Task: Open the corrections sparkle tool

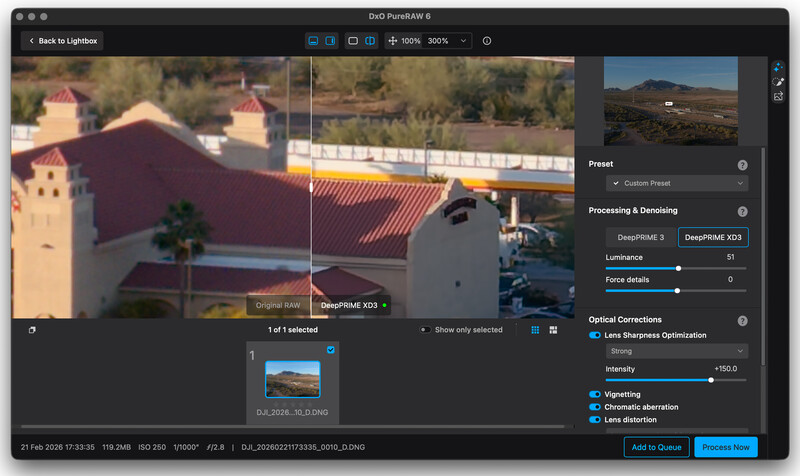Action: pos(778,67)
